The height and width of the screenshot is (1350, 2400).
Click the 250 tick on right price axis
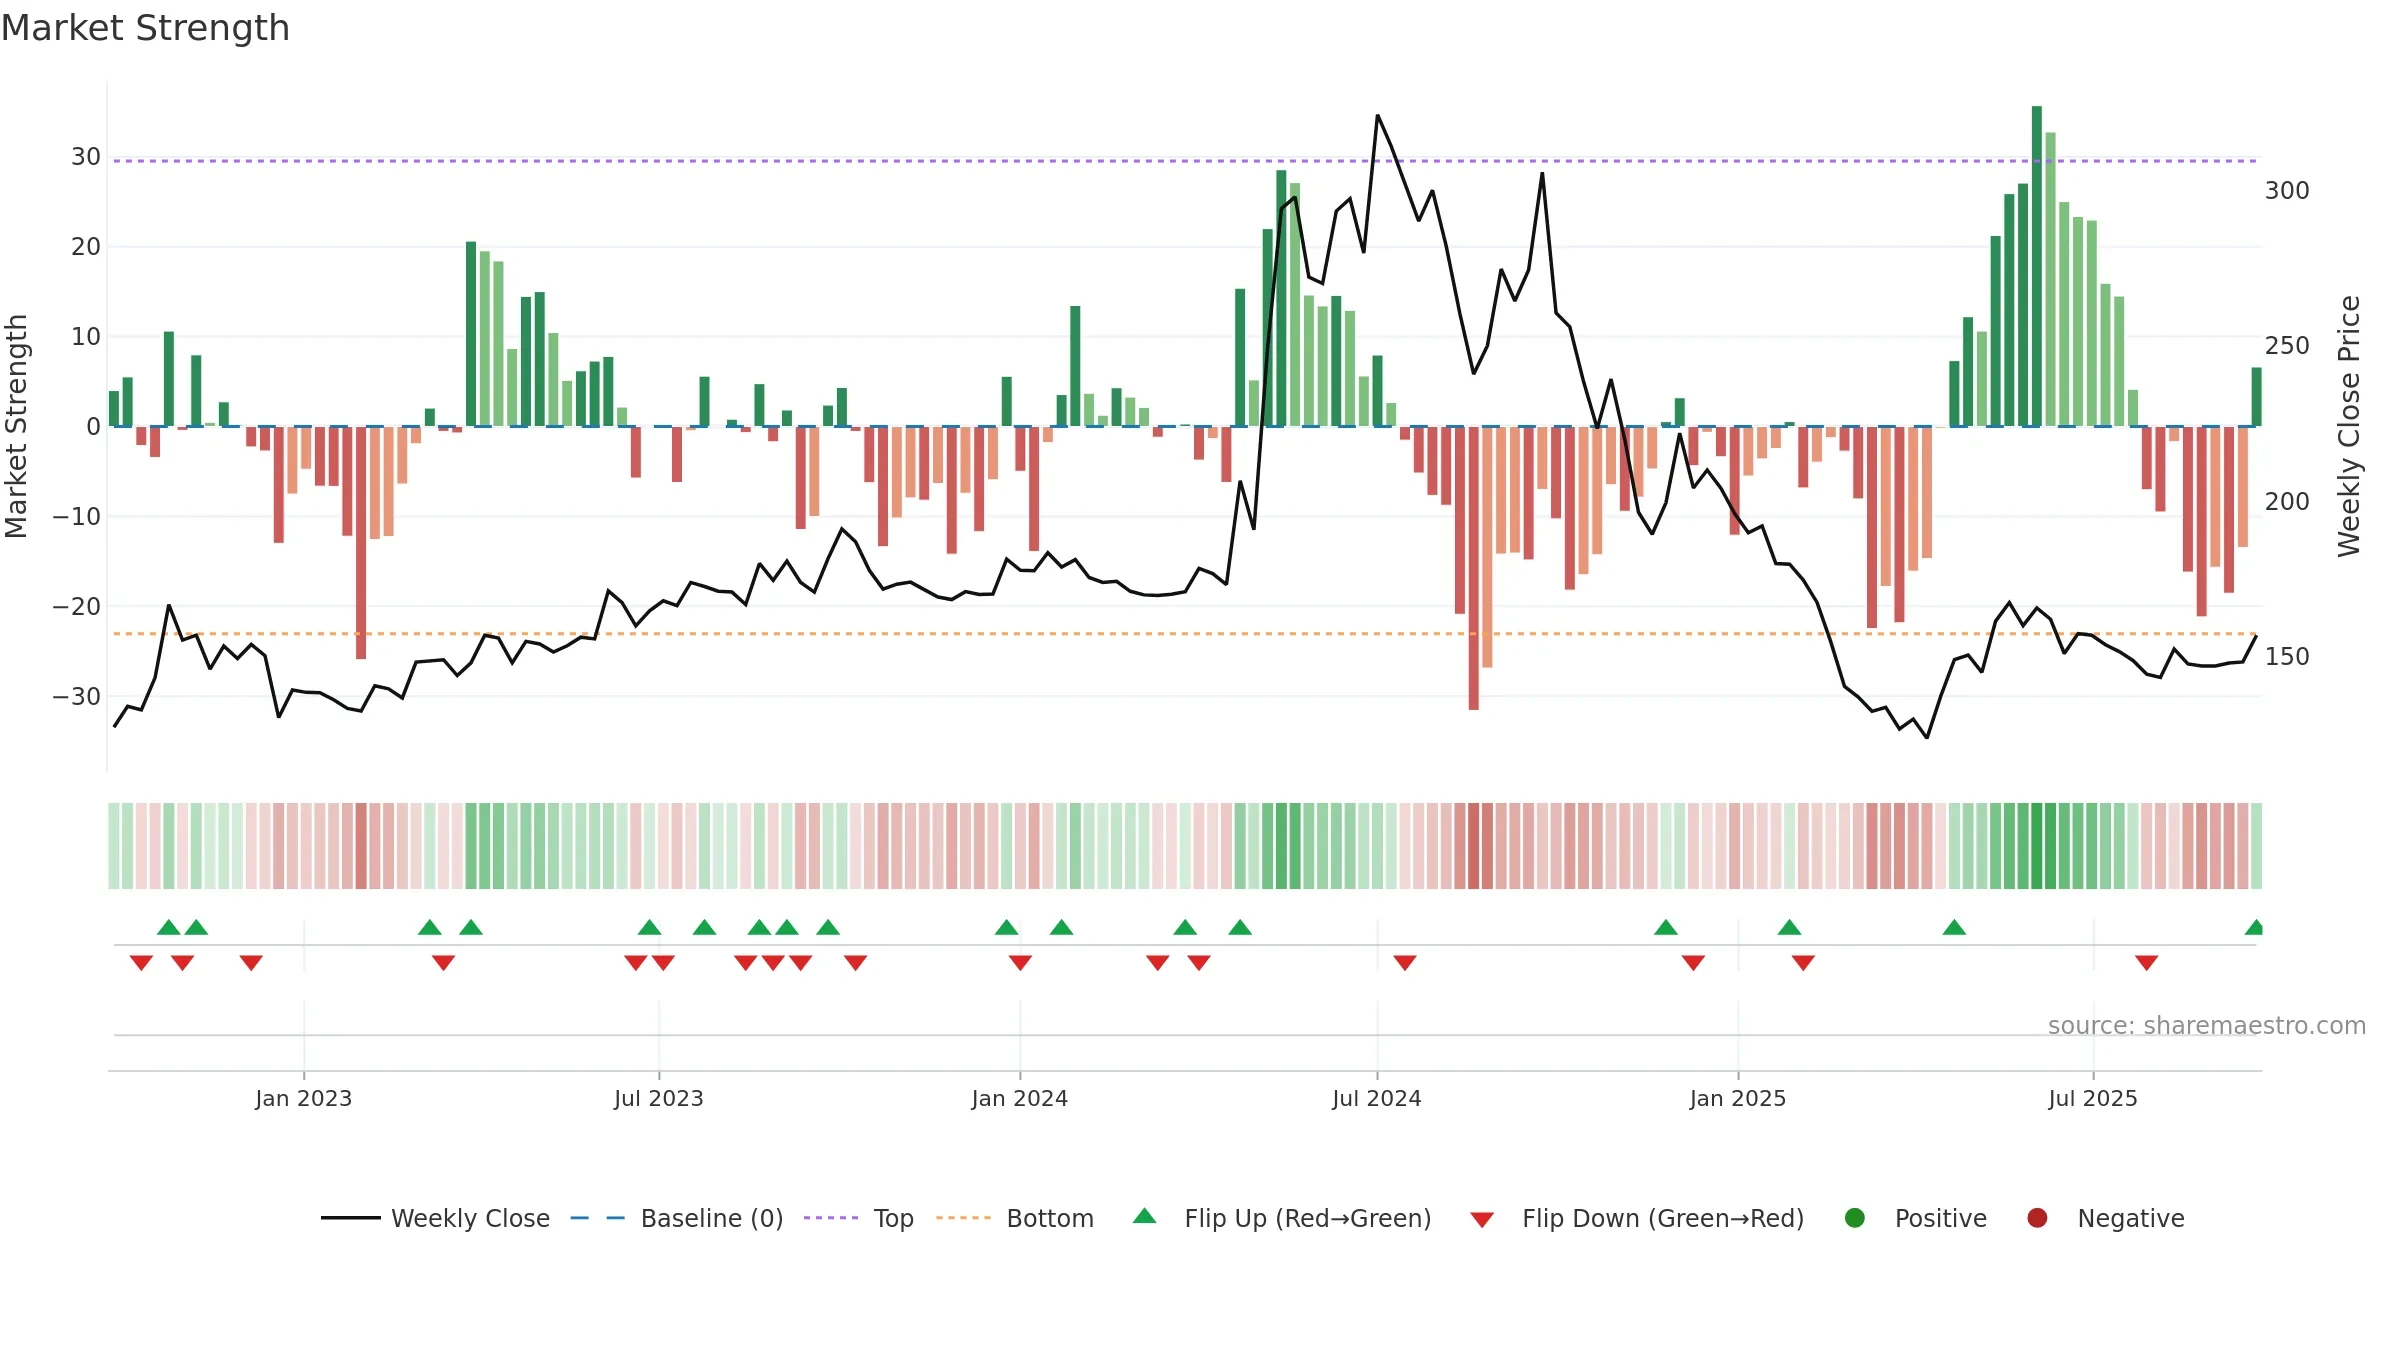click(x=2287, y=345)
